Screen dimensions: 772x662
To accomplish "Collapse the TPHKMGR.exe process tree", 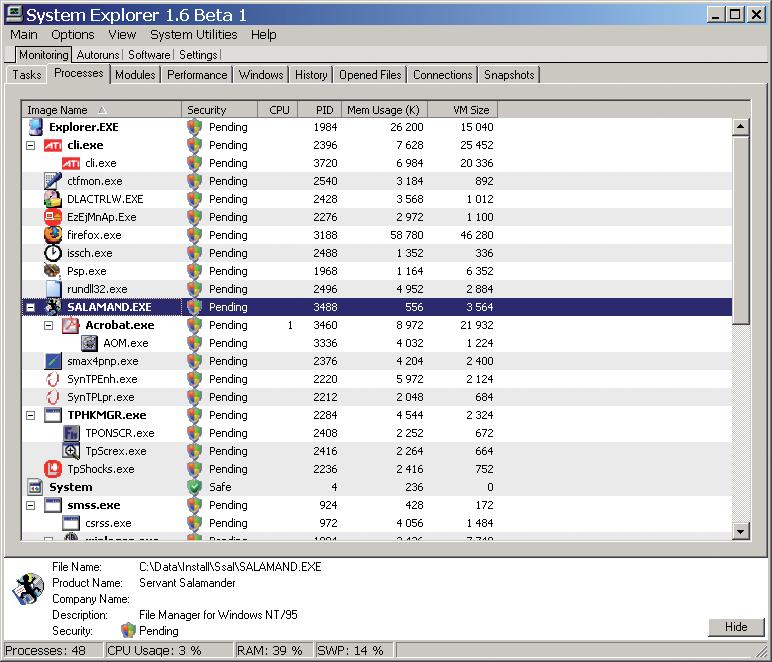I will tap(31, 415).
